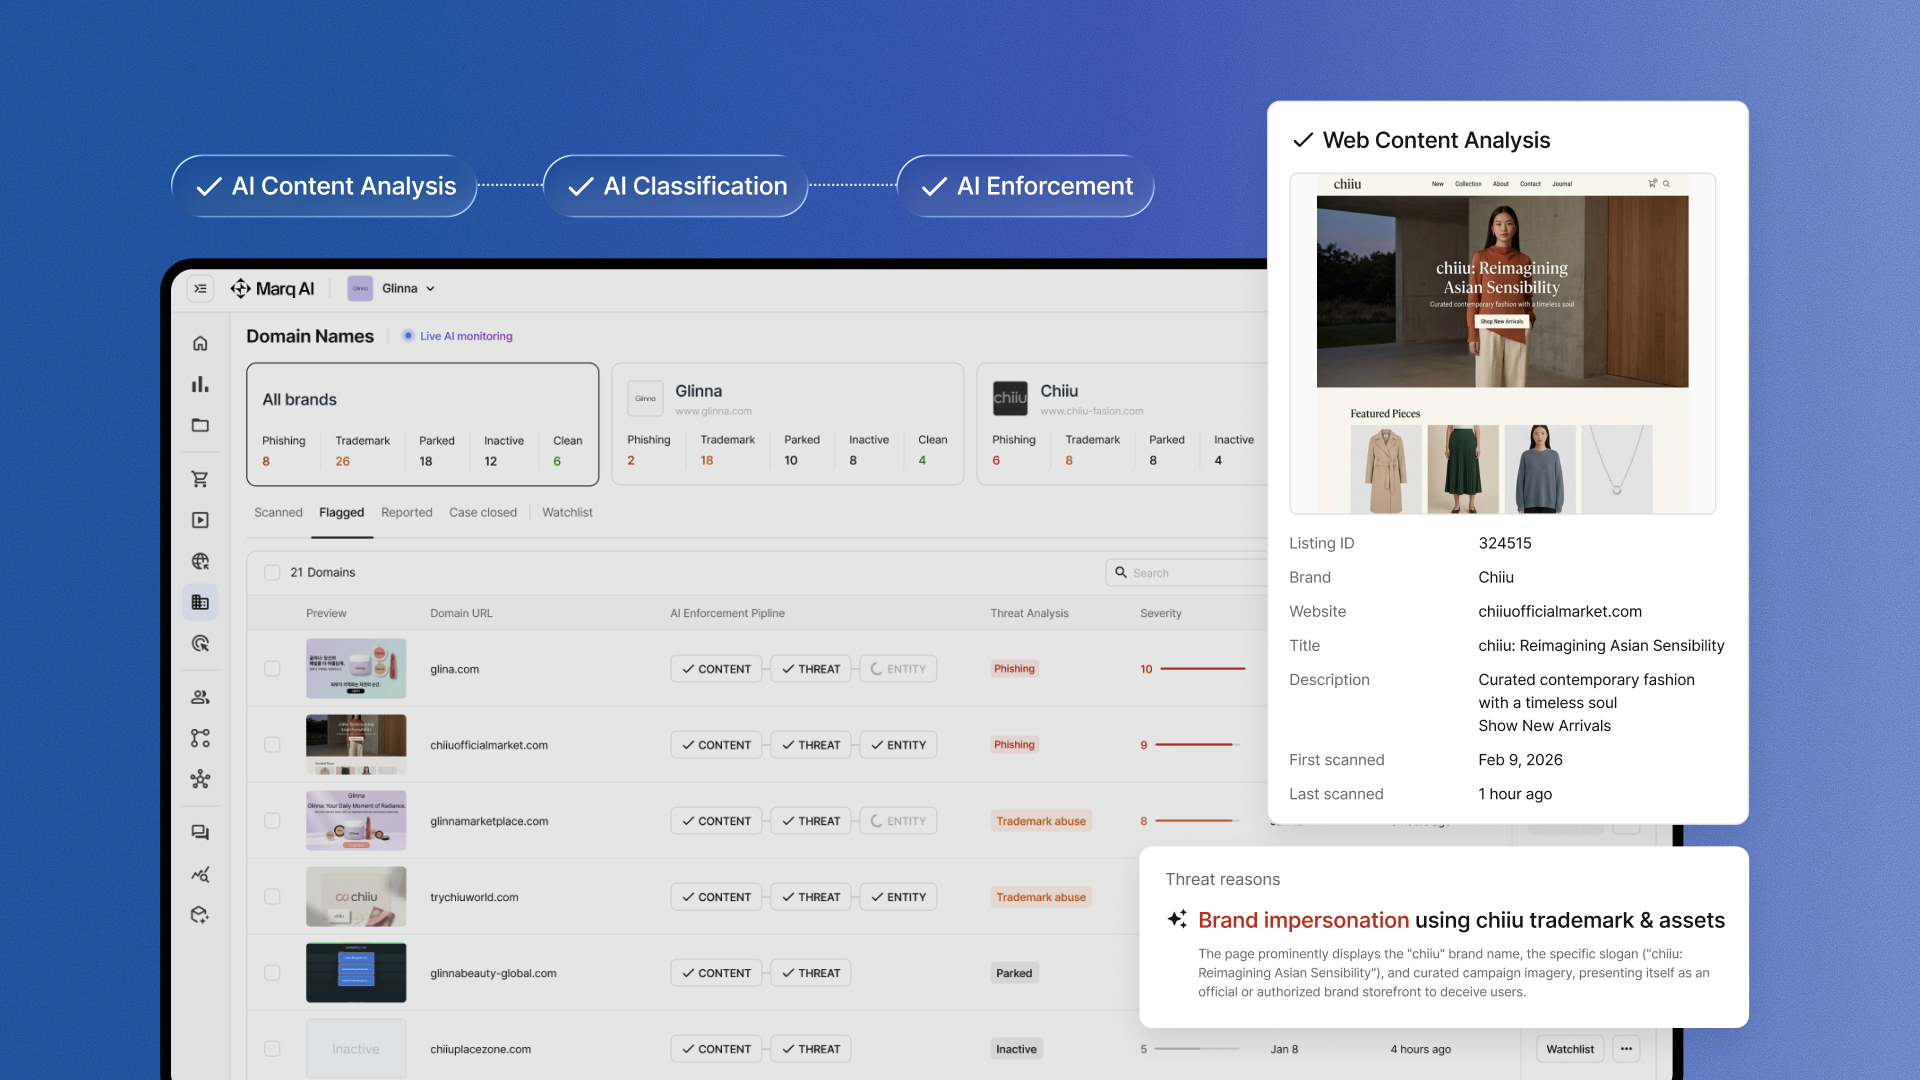The image size is (1920, 1080).
Task: Click the Marq AI logo
Action: pyautogui.click(x=272, y=289)
